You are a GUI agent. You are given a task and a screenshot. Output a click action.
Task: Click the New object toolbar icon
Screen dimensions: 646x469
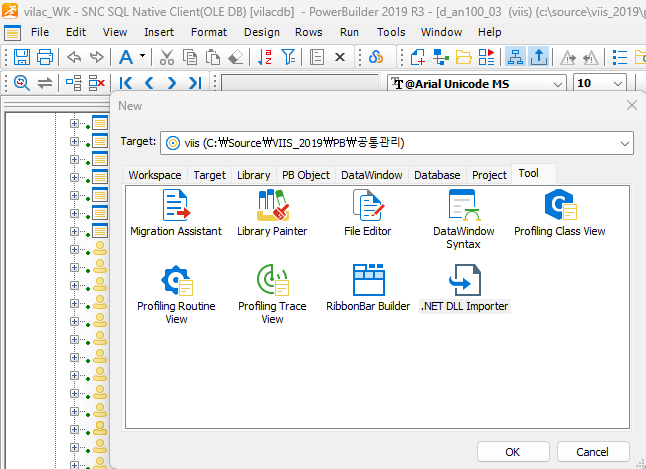pos(418,57)
